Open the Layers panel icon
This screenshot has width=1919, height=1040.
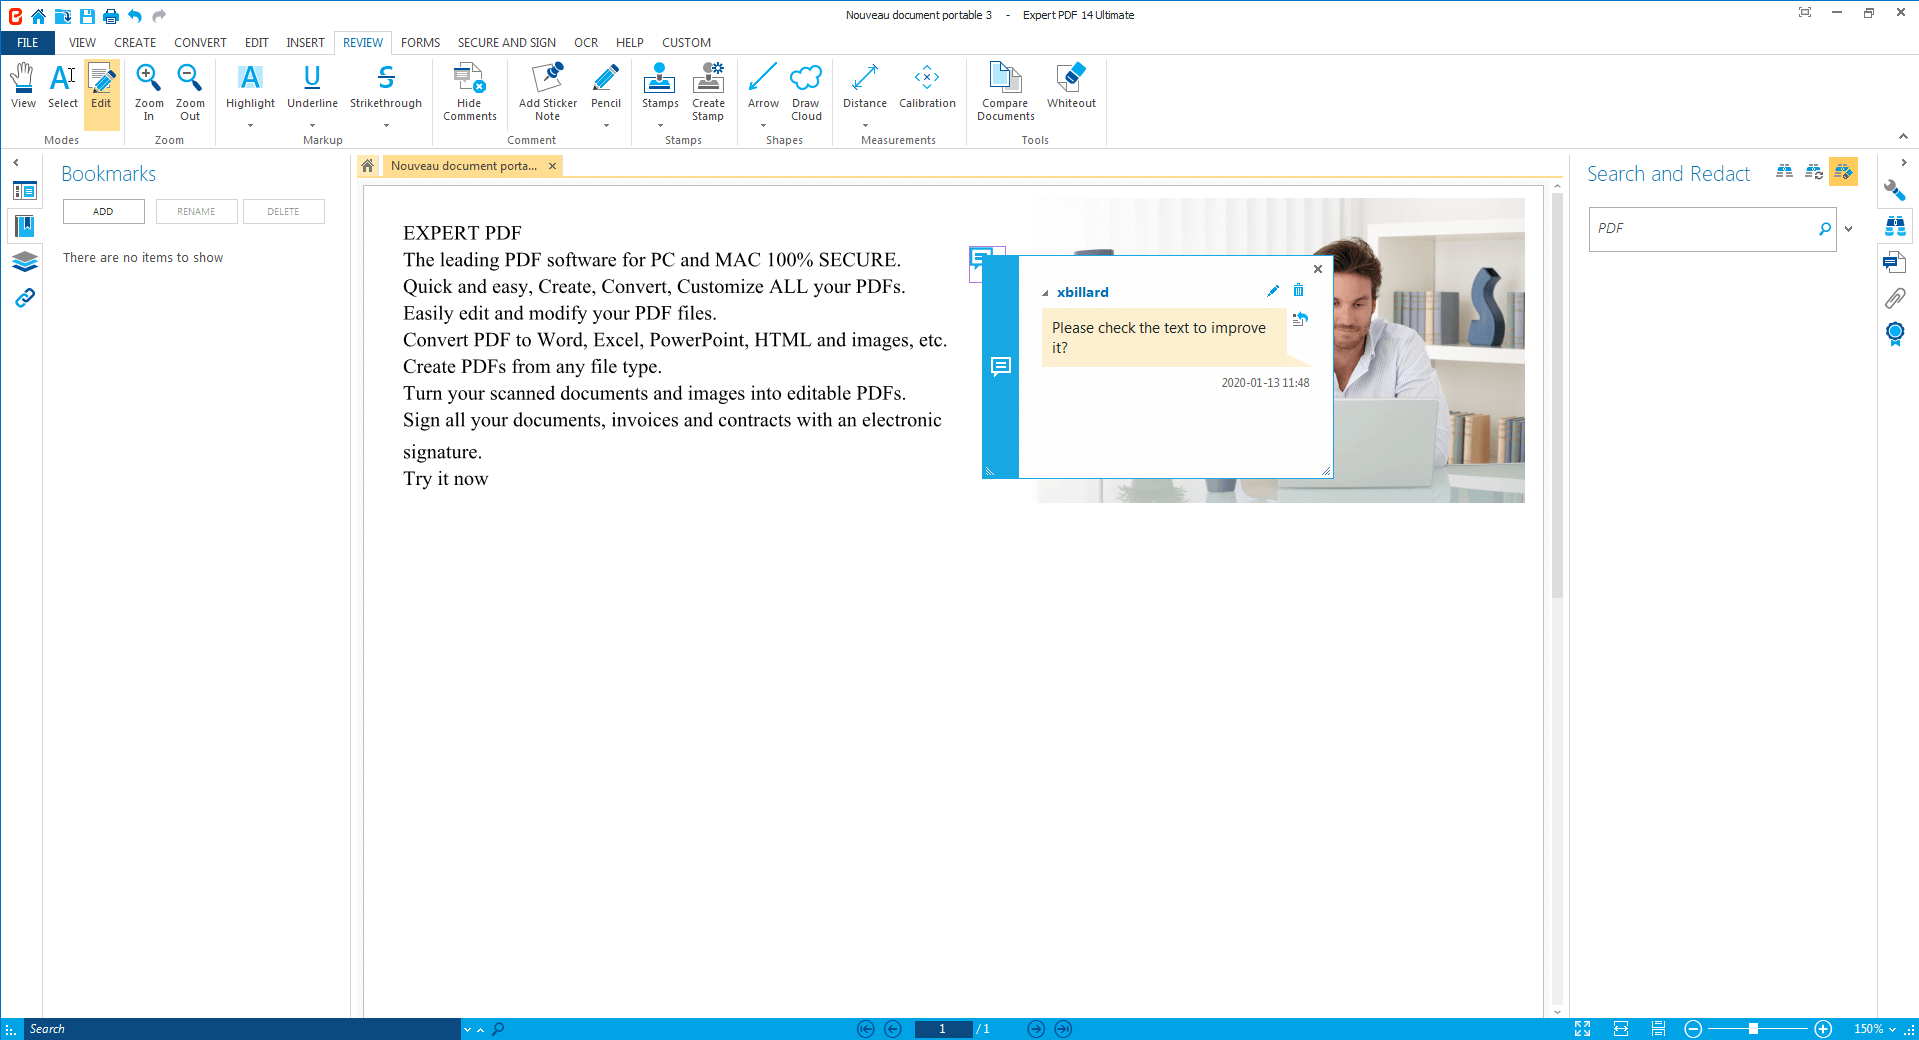pos(25,262)
